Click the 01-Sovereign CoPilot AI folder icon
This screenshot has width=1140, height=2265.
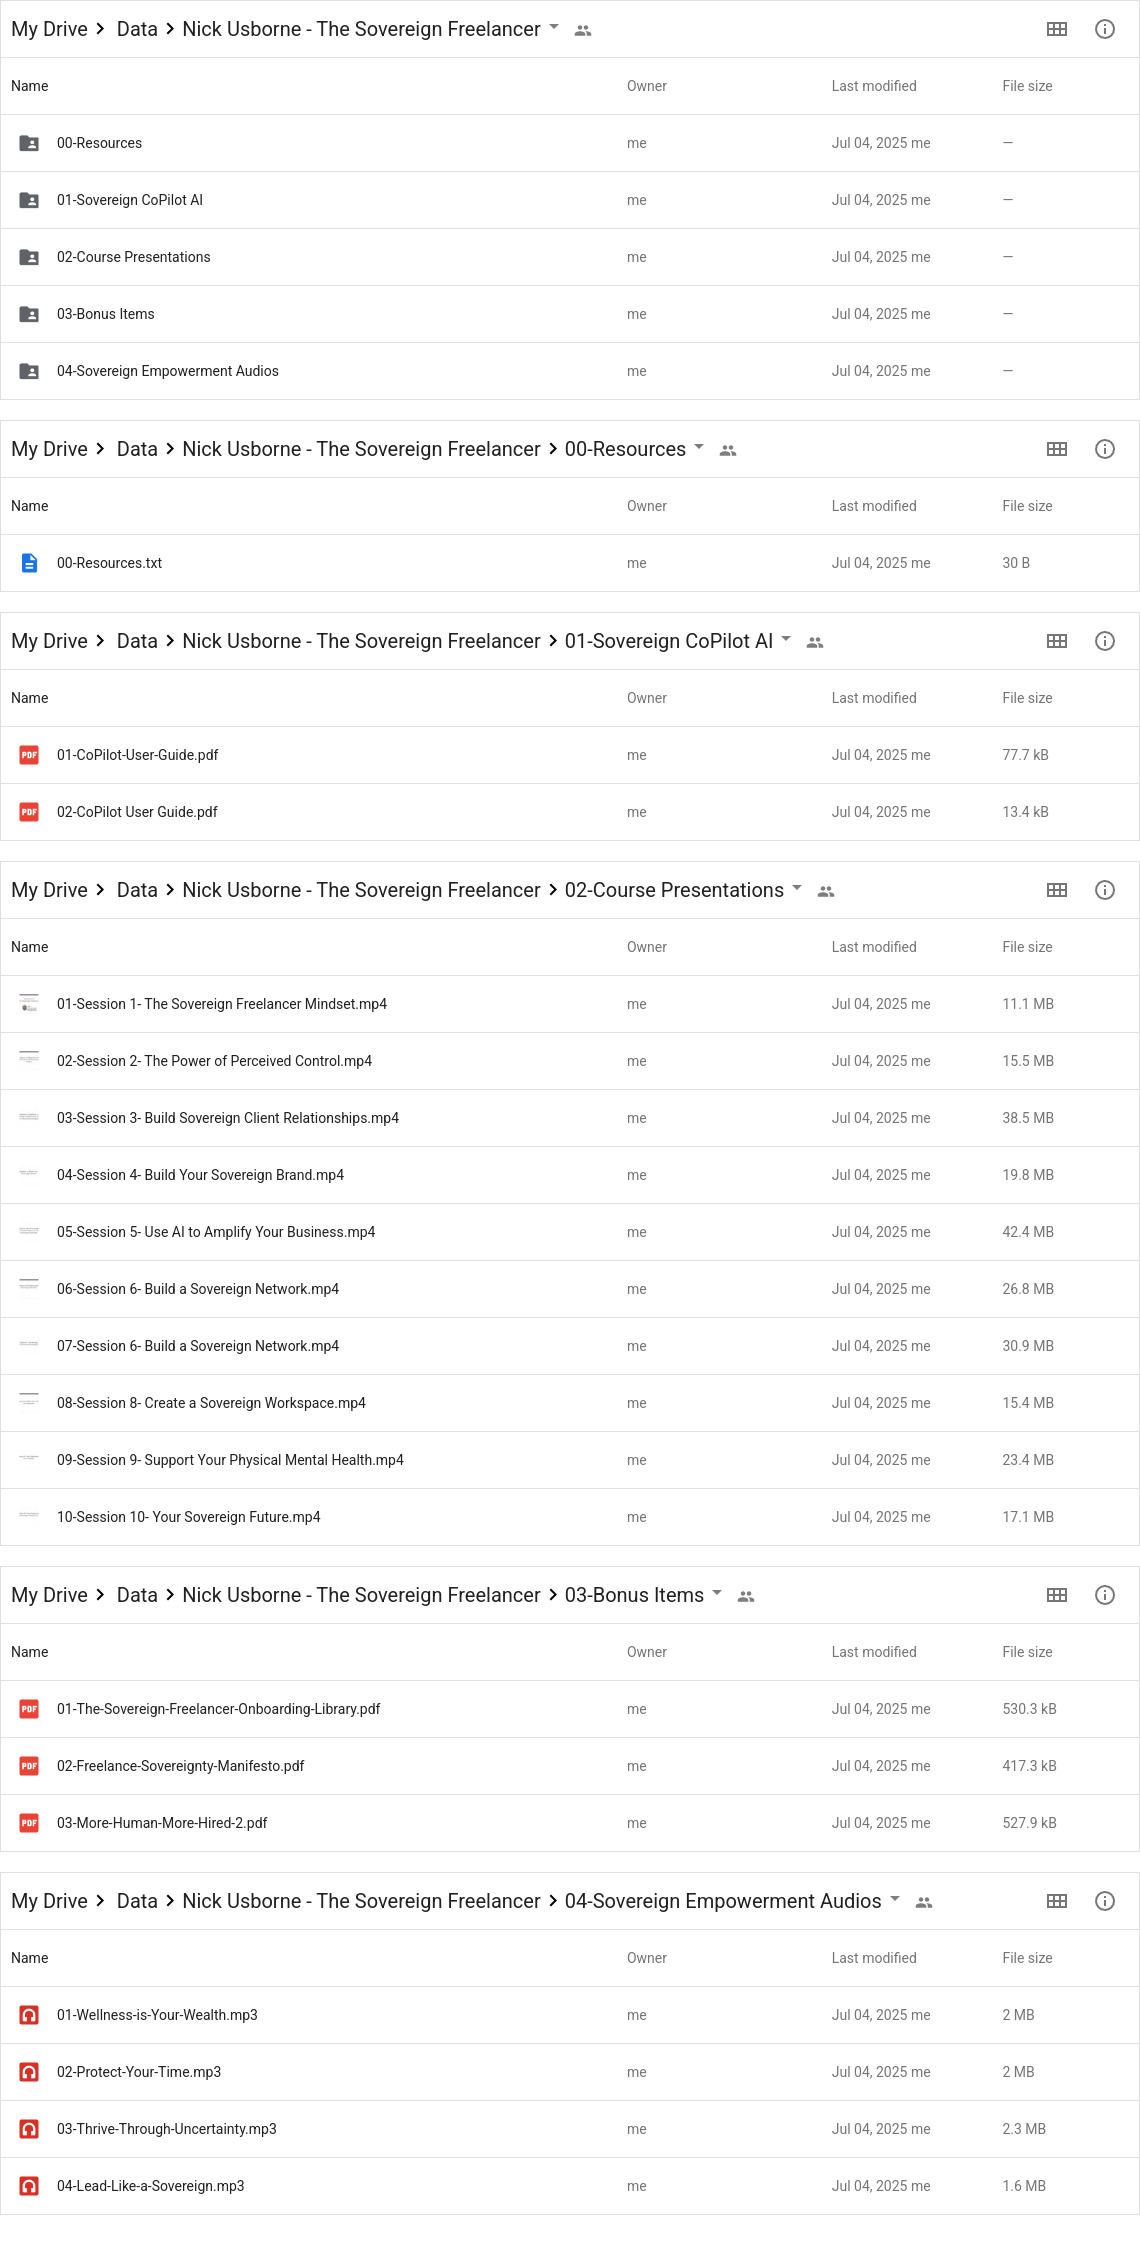coord(29,200)
